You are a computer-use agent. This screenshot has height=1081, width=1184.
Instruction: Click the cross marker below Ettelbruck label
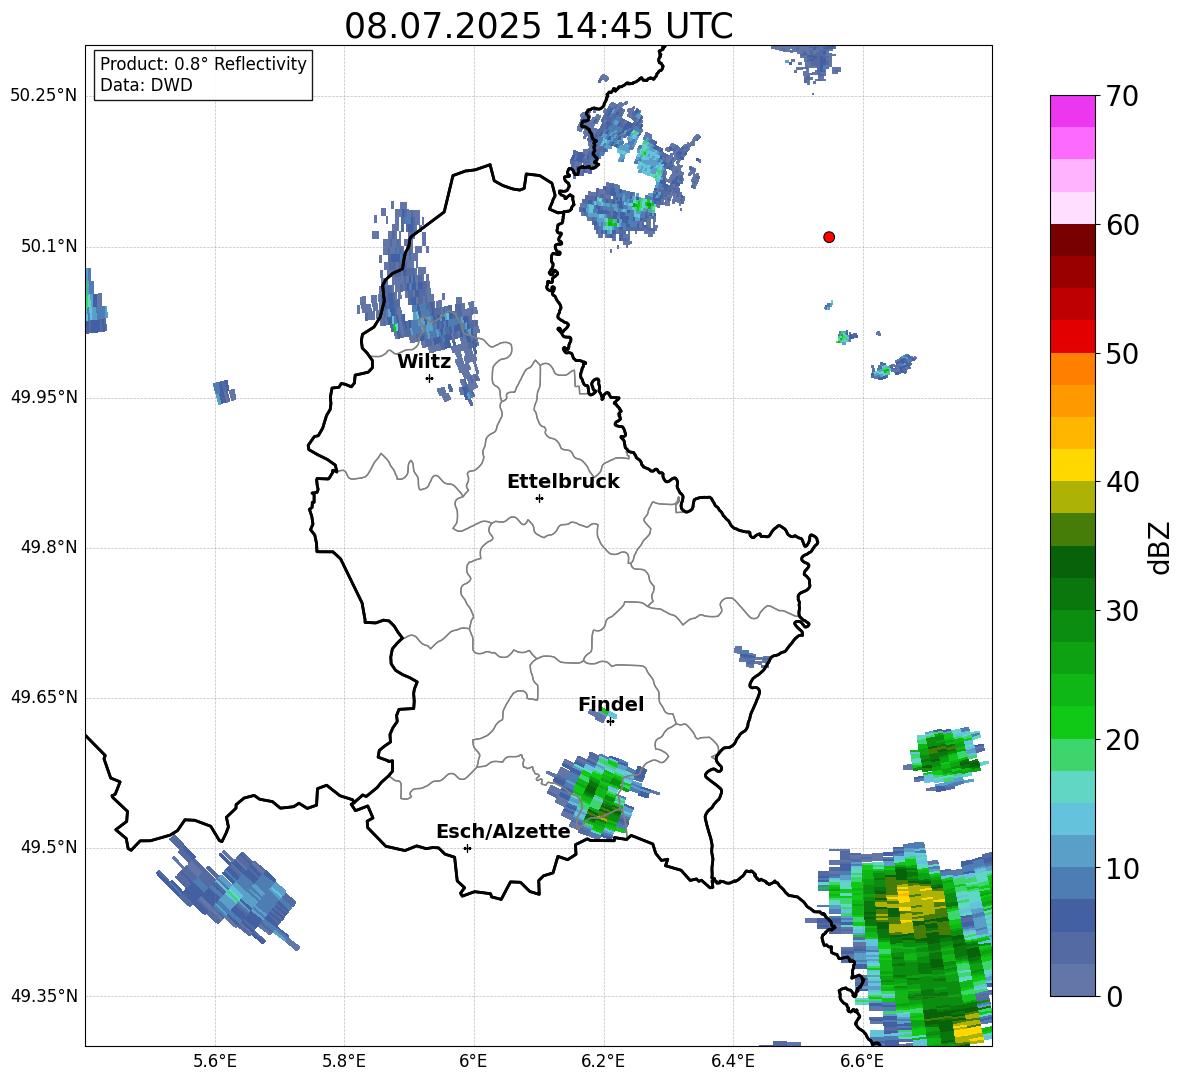pyautogui.click(x=539, y=498)
